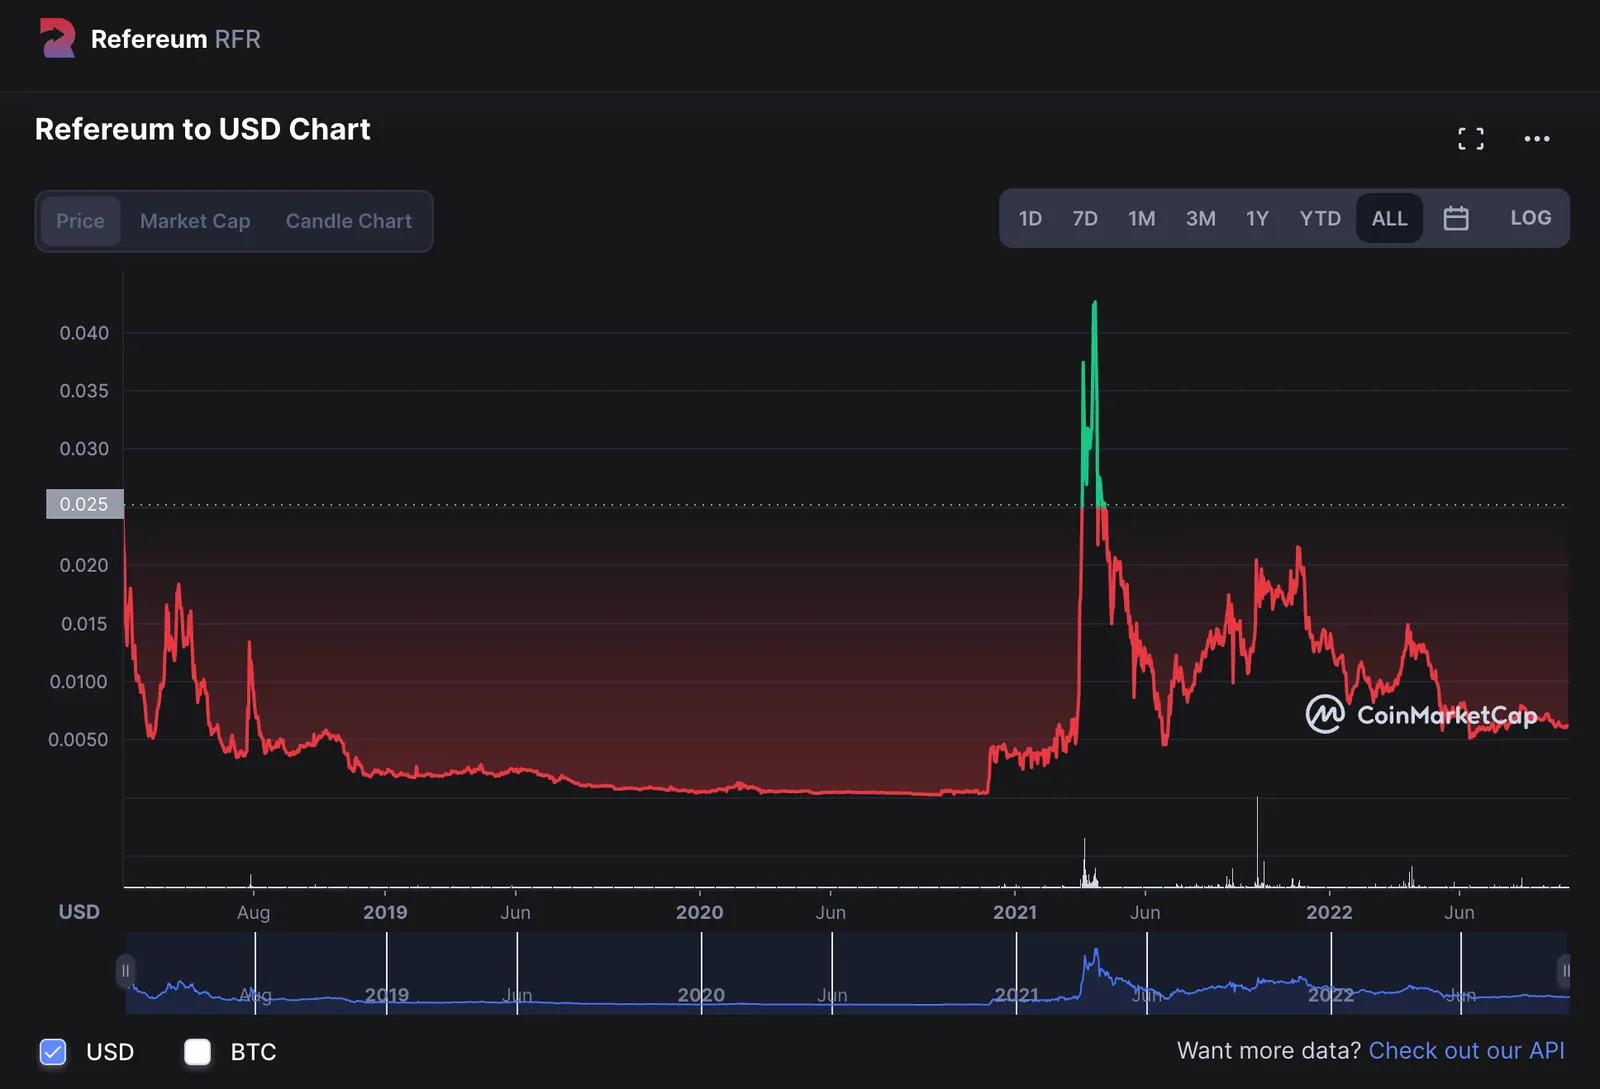Image resolution: width=1600 pixels, height=1089 pixels.
Task: Open the three-dots more options menu
Action: [1536, 139]
